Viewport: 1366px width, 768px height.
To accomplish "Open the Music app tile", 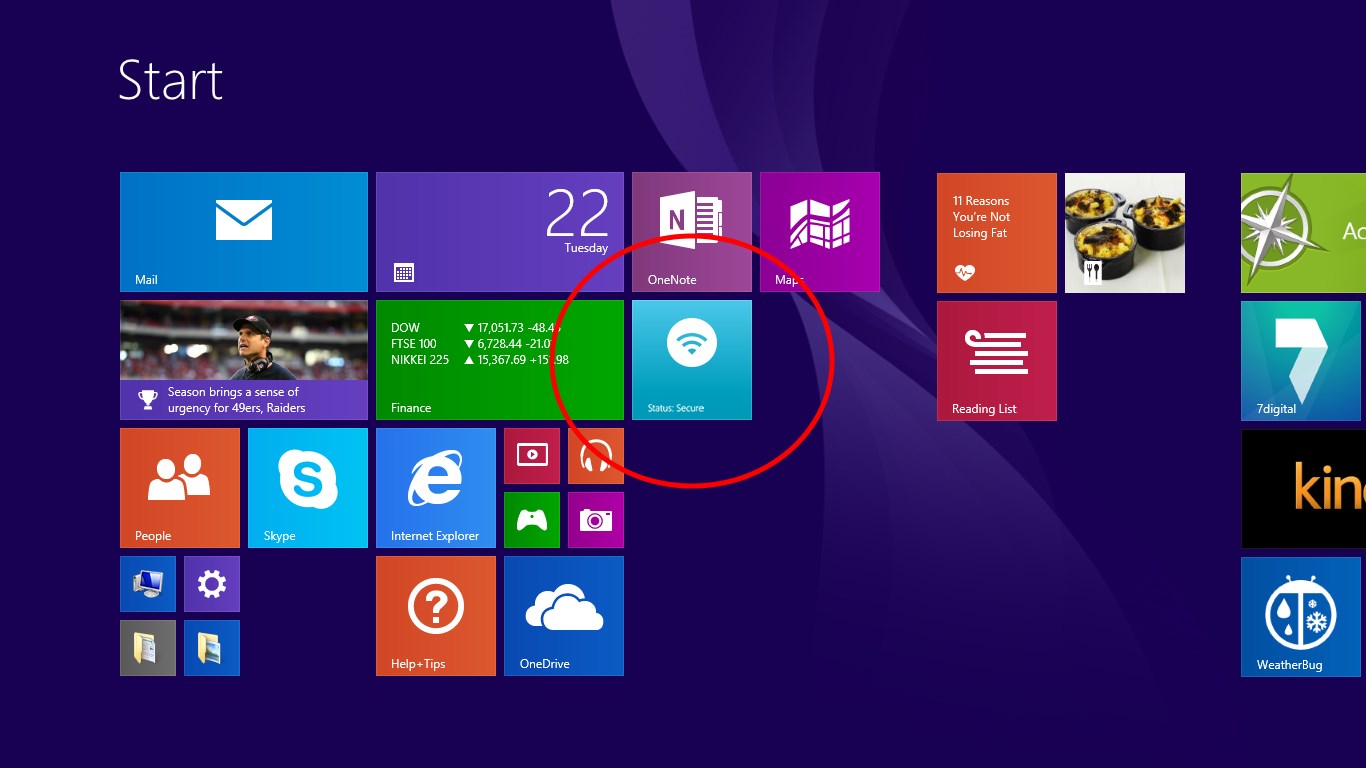I will click(595, 455).
